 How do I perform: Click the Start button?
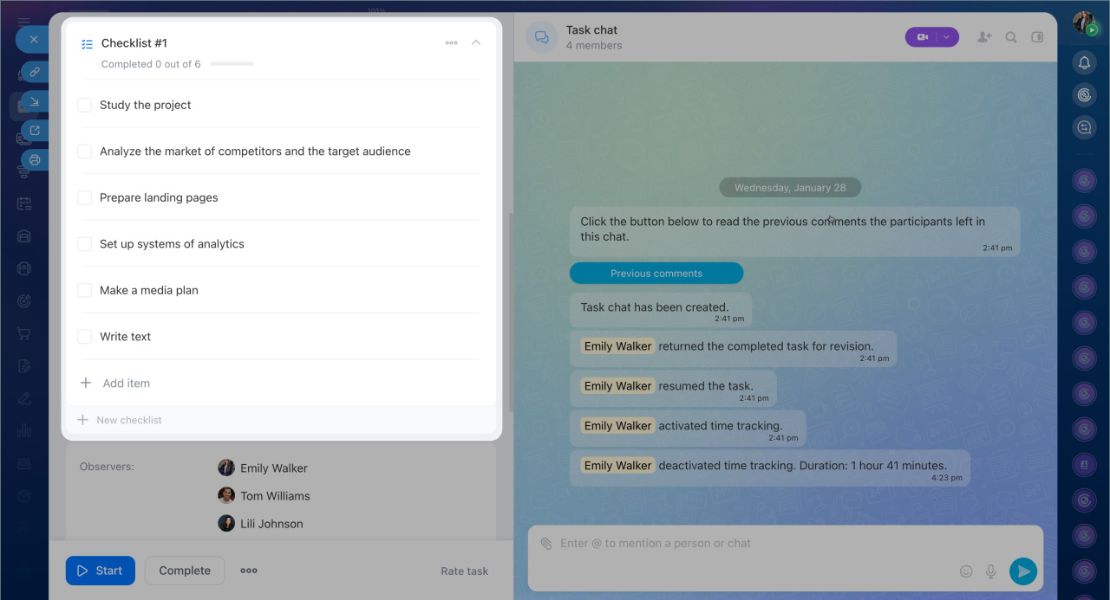pos(101,570)
